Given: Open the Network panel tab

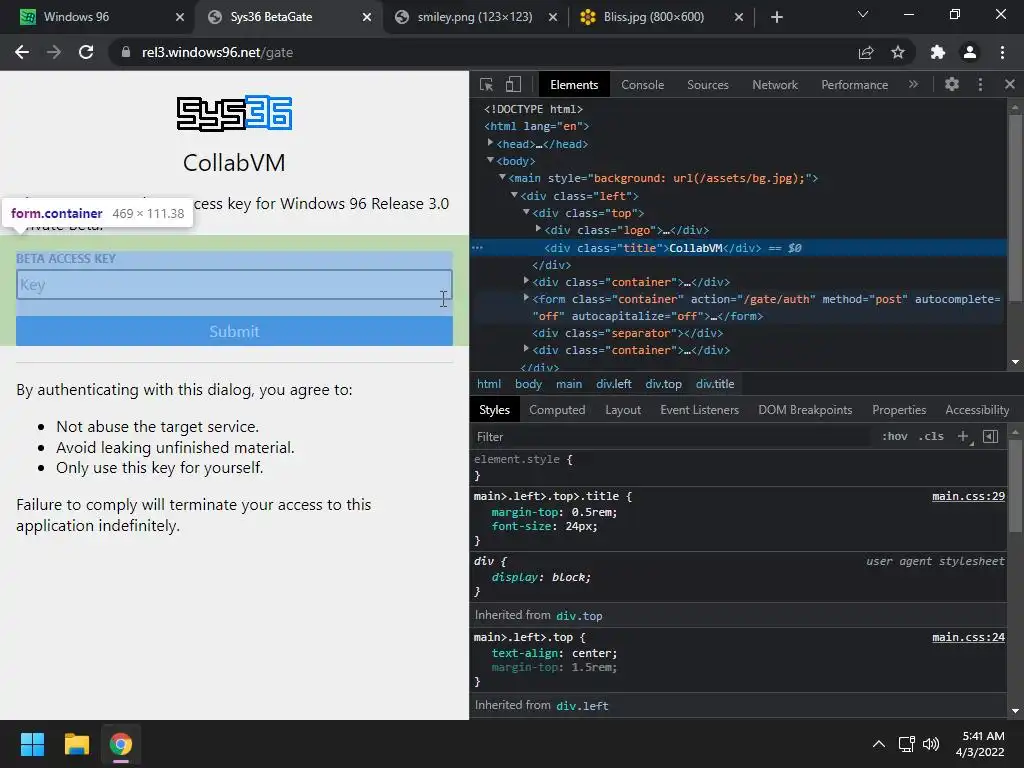Looking at the screenshot, I should click(x=775, y=85).
